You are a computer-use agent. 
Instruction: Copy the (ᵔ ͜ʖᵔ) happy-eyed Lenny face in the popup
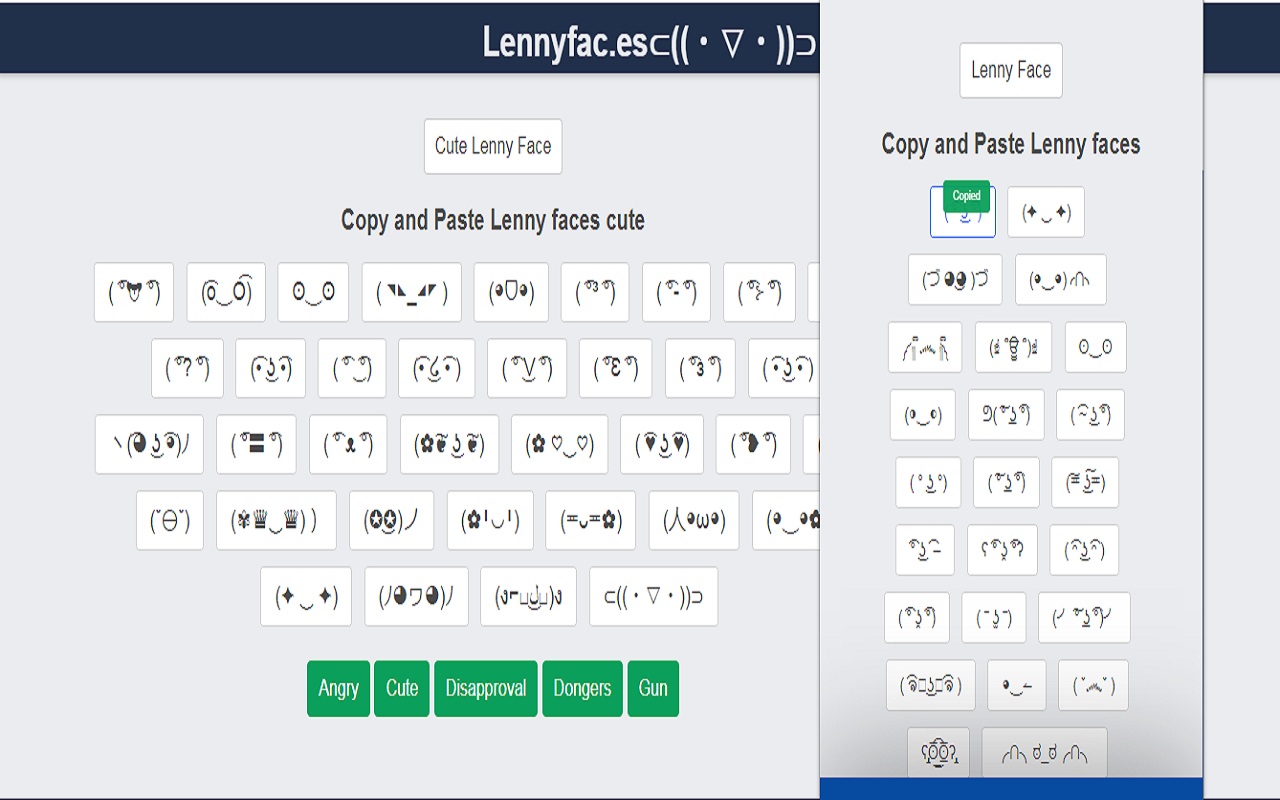point(1084,550)
